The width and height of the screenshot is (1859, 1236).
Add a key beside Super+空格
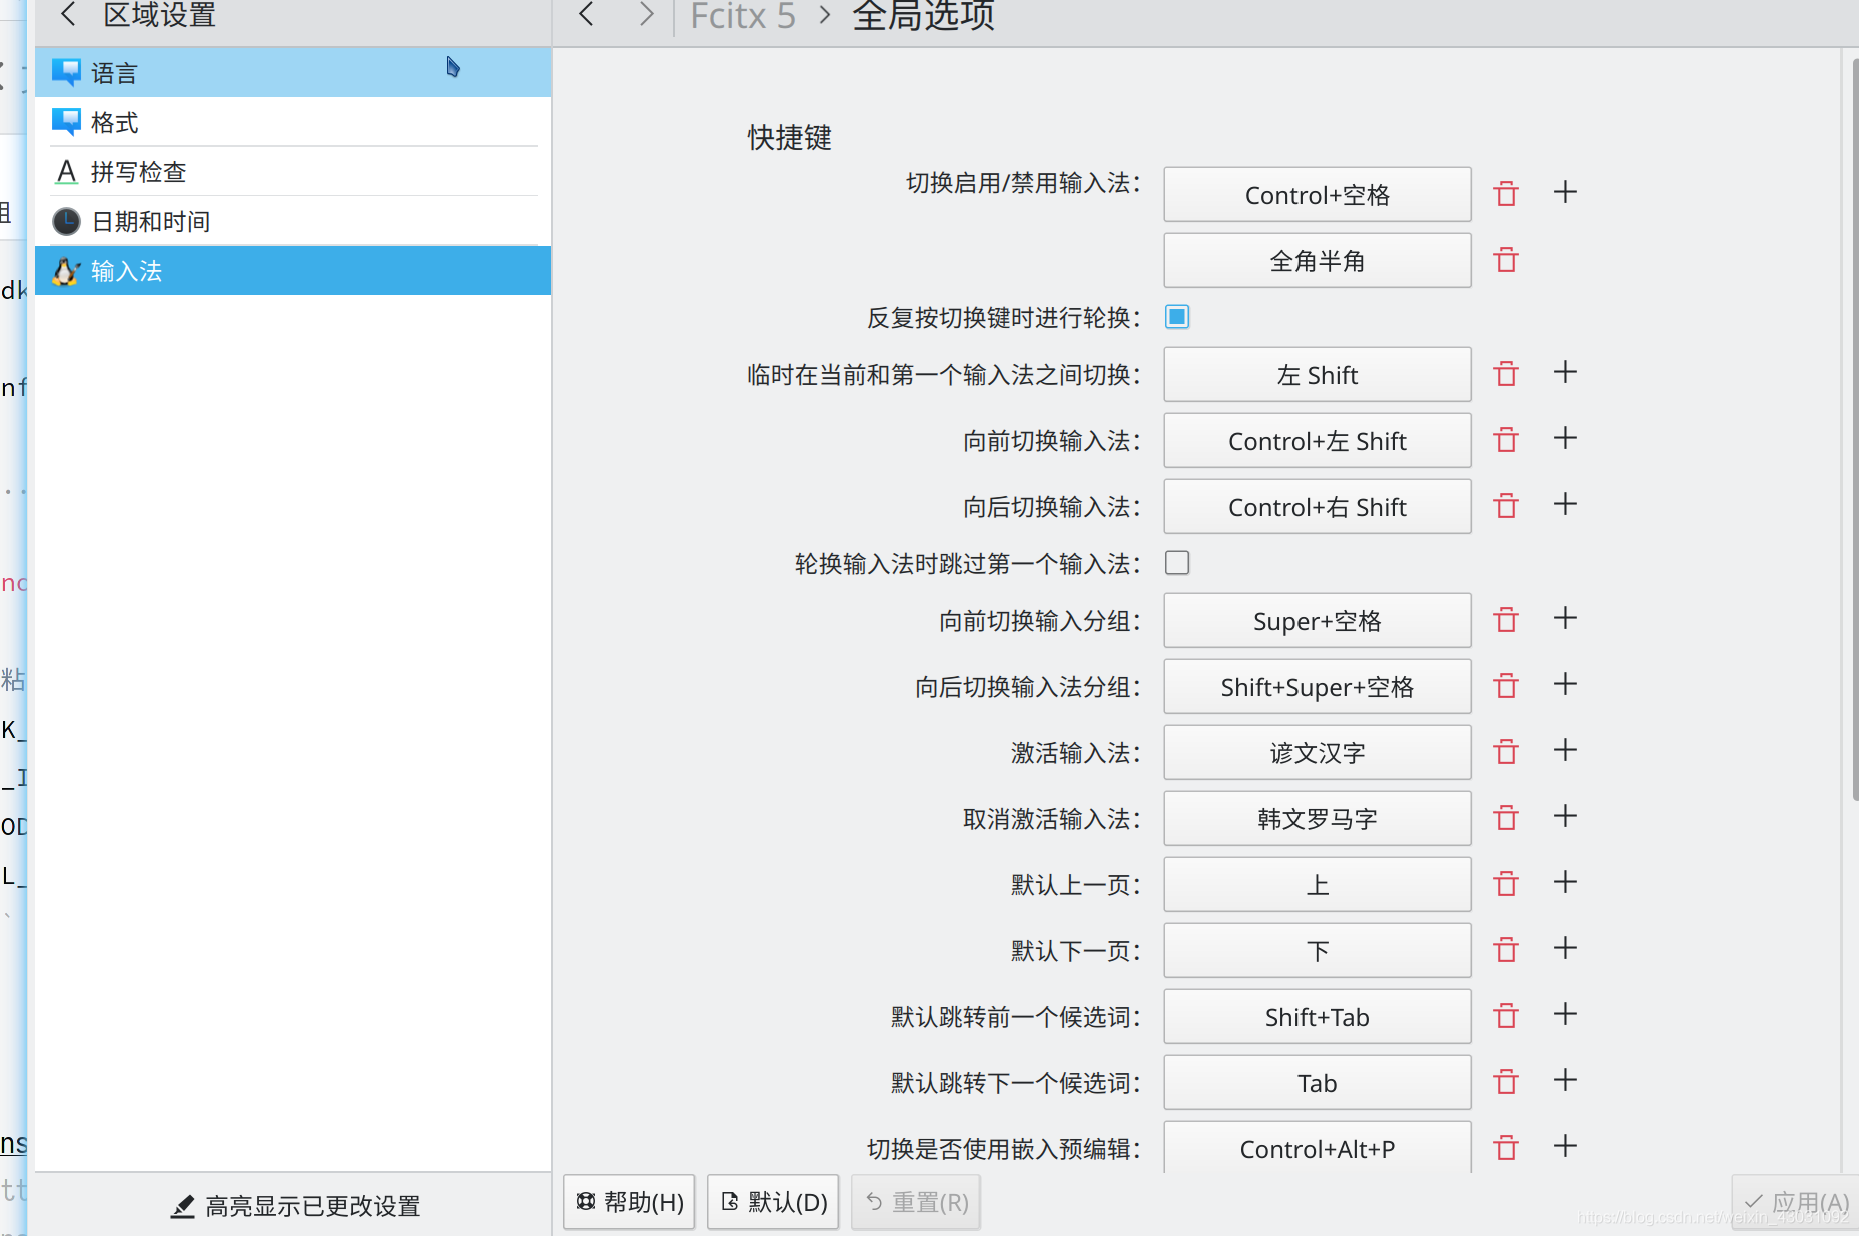1565,618
